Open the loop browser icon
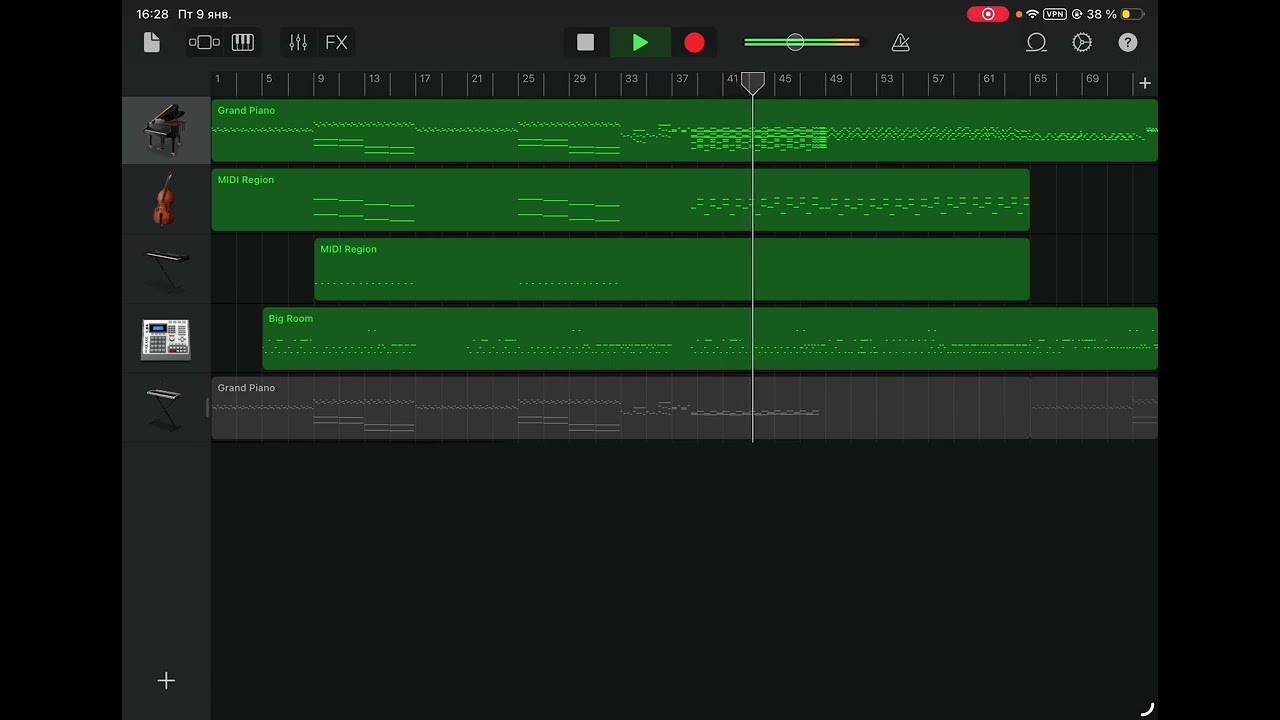This screenshot has height=720, width=1280. (x=1036, y=42)
